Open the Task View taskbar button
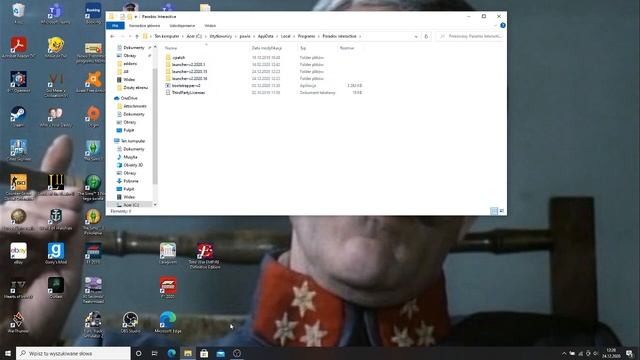The height and width of the screenshot is (360, 640). 155,353
